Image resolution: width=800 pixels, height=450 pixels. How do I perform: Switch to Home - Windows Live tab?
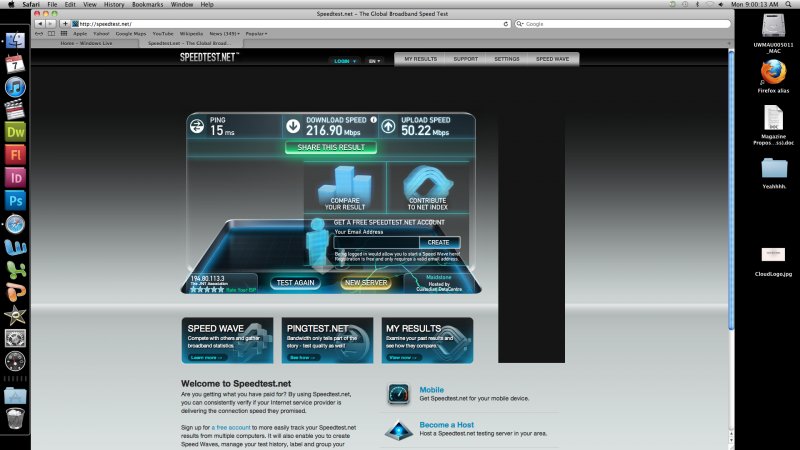pos(86,43)
